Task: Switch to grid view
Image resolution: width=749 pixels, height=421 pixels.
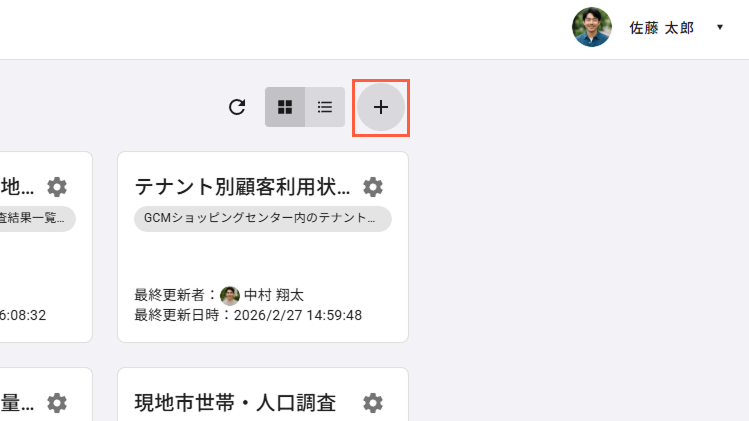Action: [285, 107]
